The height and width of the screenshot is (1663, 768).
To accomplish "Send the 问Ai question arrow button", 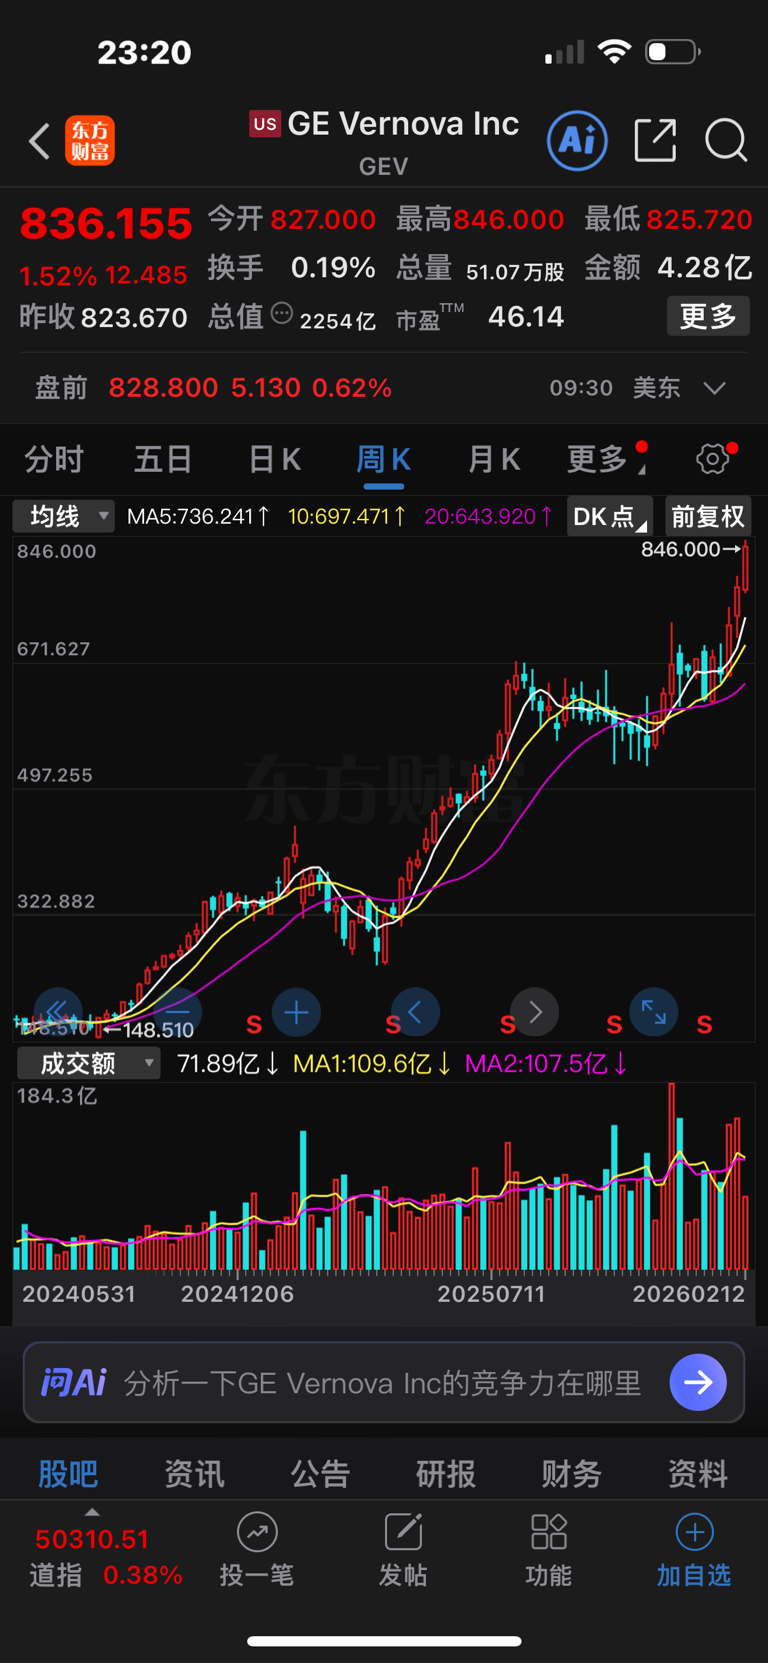I will click(698, 1382).
